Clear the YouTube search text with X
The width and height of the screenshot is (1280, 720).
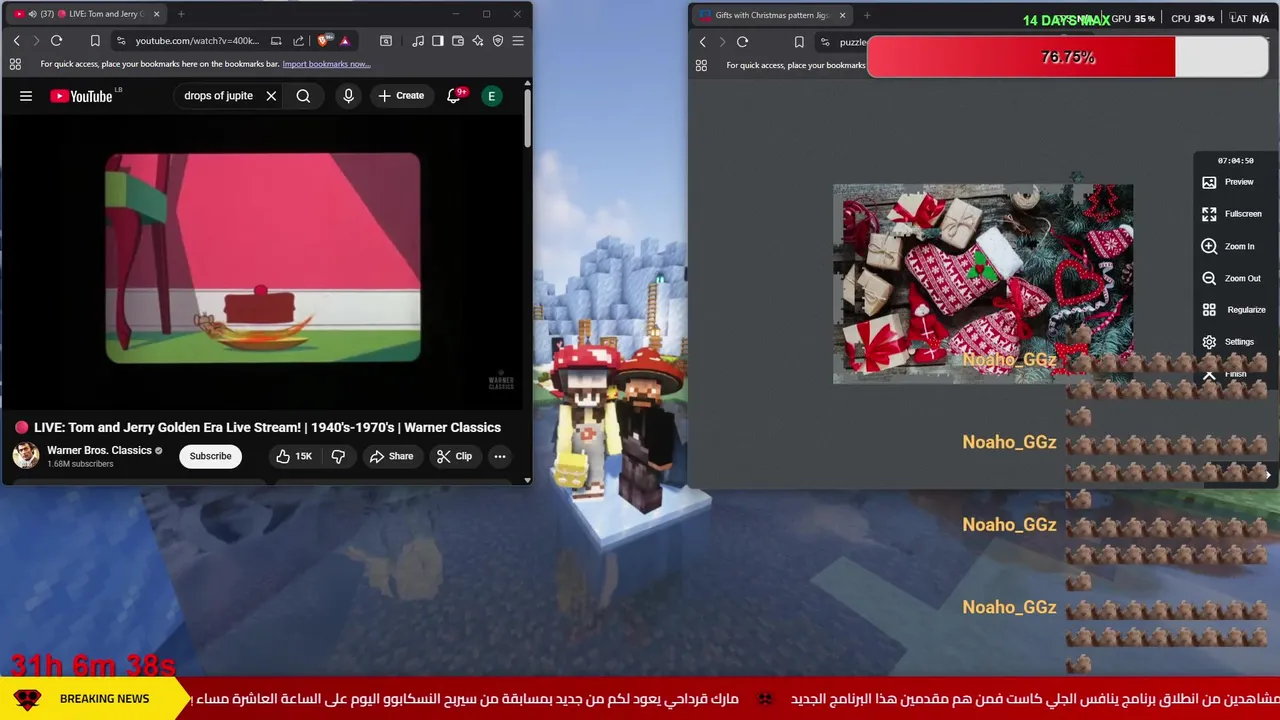tap(271, 96)
